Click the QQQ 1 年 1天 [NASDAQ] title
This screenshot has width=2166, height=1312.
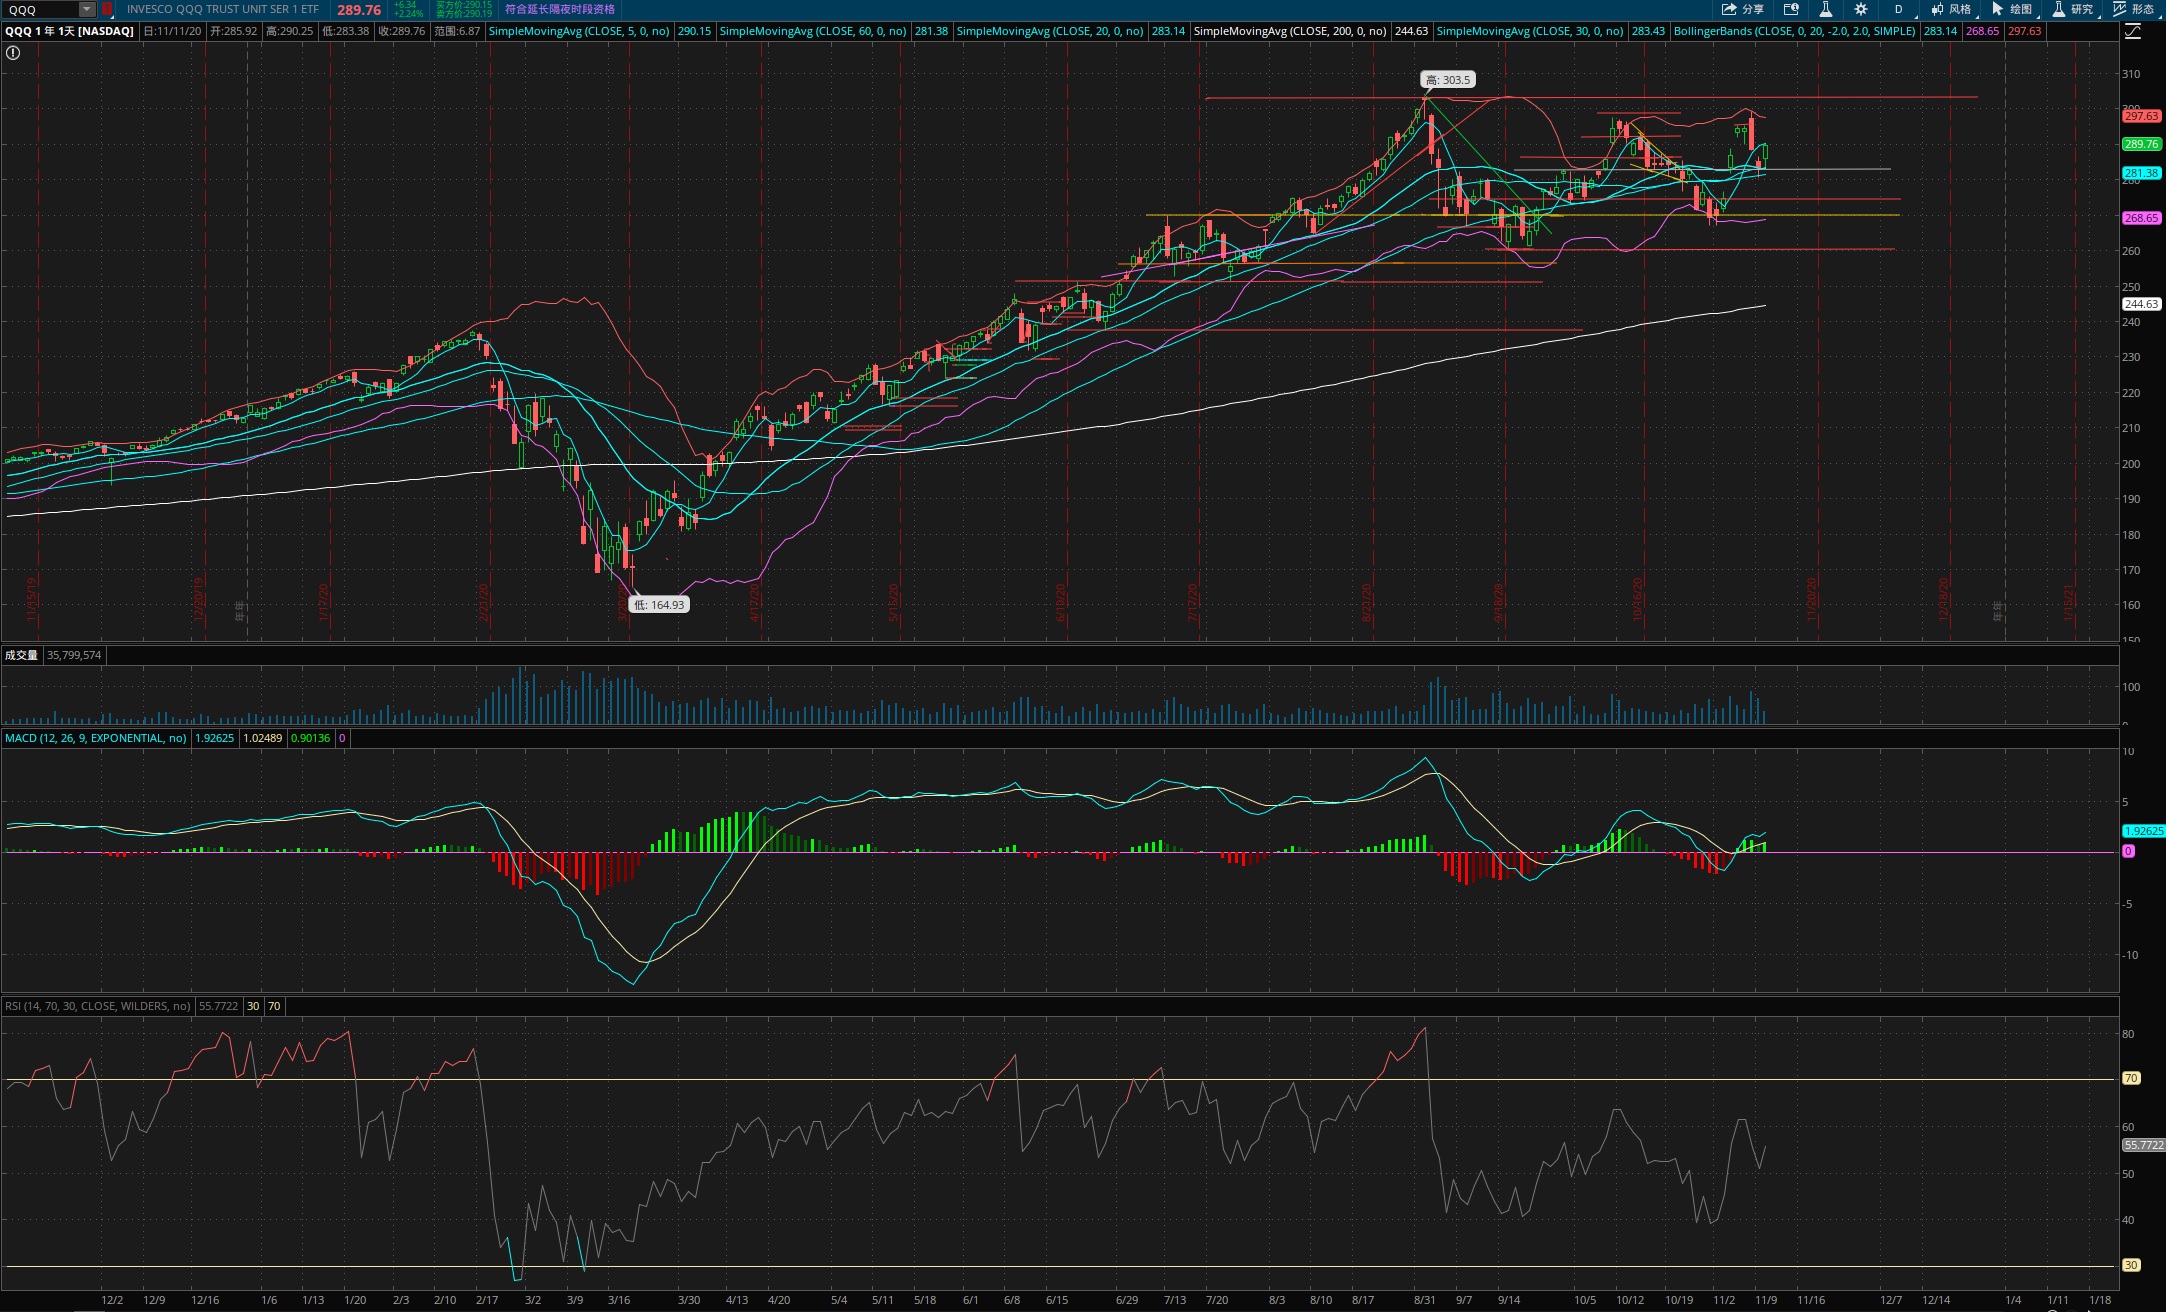point(69,31)
